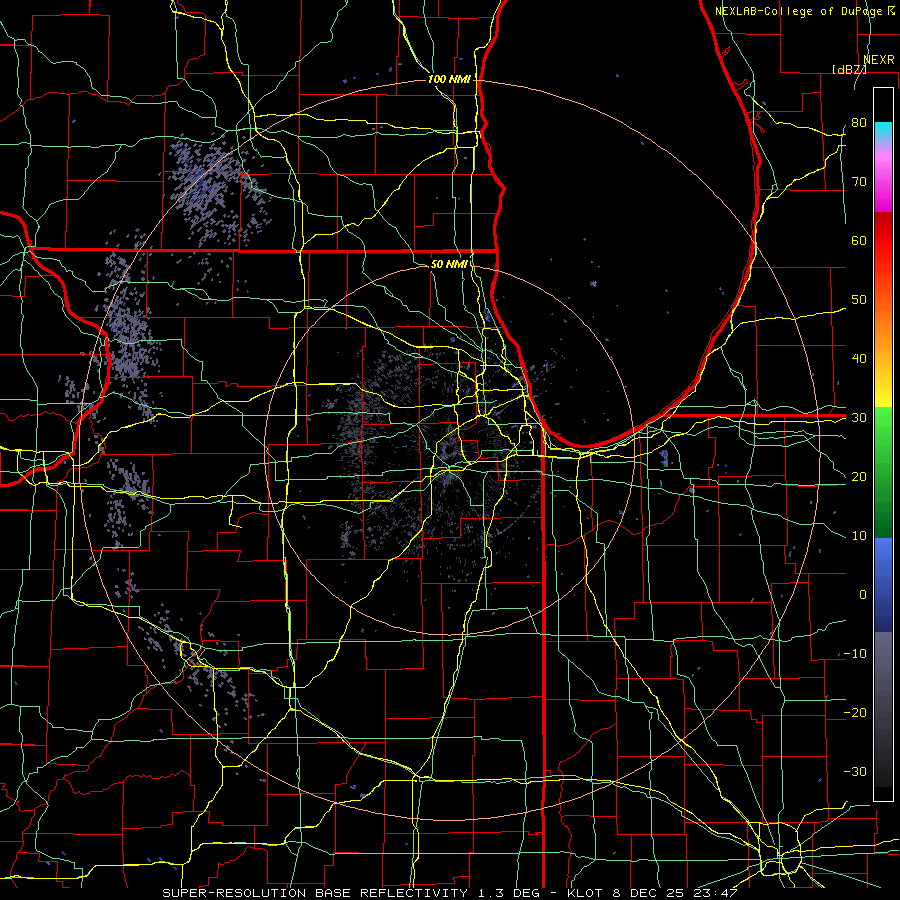Click the -30 value on the dBZ scale
Viewport: 900px width, 900px height.
(855, 771)
